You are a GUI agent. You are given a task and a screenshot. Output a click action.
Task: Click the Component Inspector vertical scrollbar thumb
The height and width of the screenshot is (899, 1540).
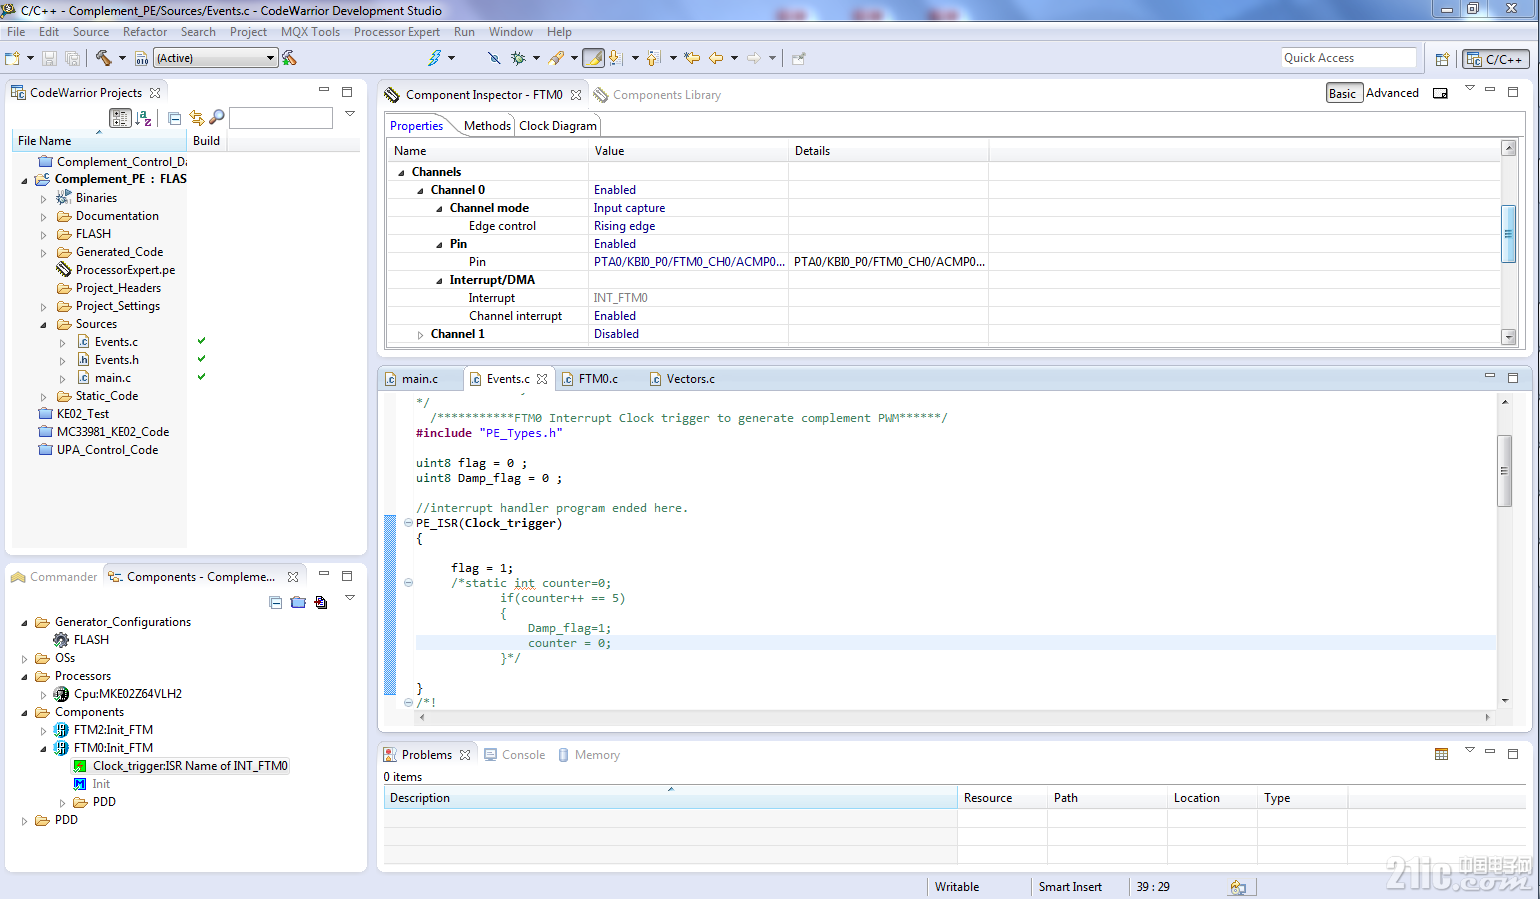1508,233
